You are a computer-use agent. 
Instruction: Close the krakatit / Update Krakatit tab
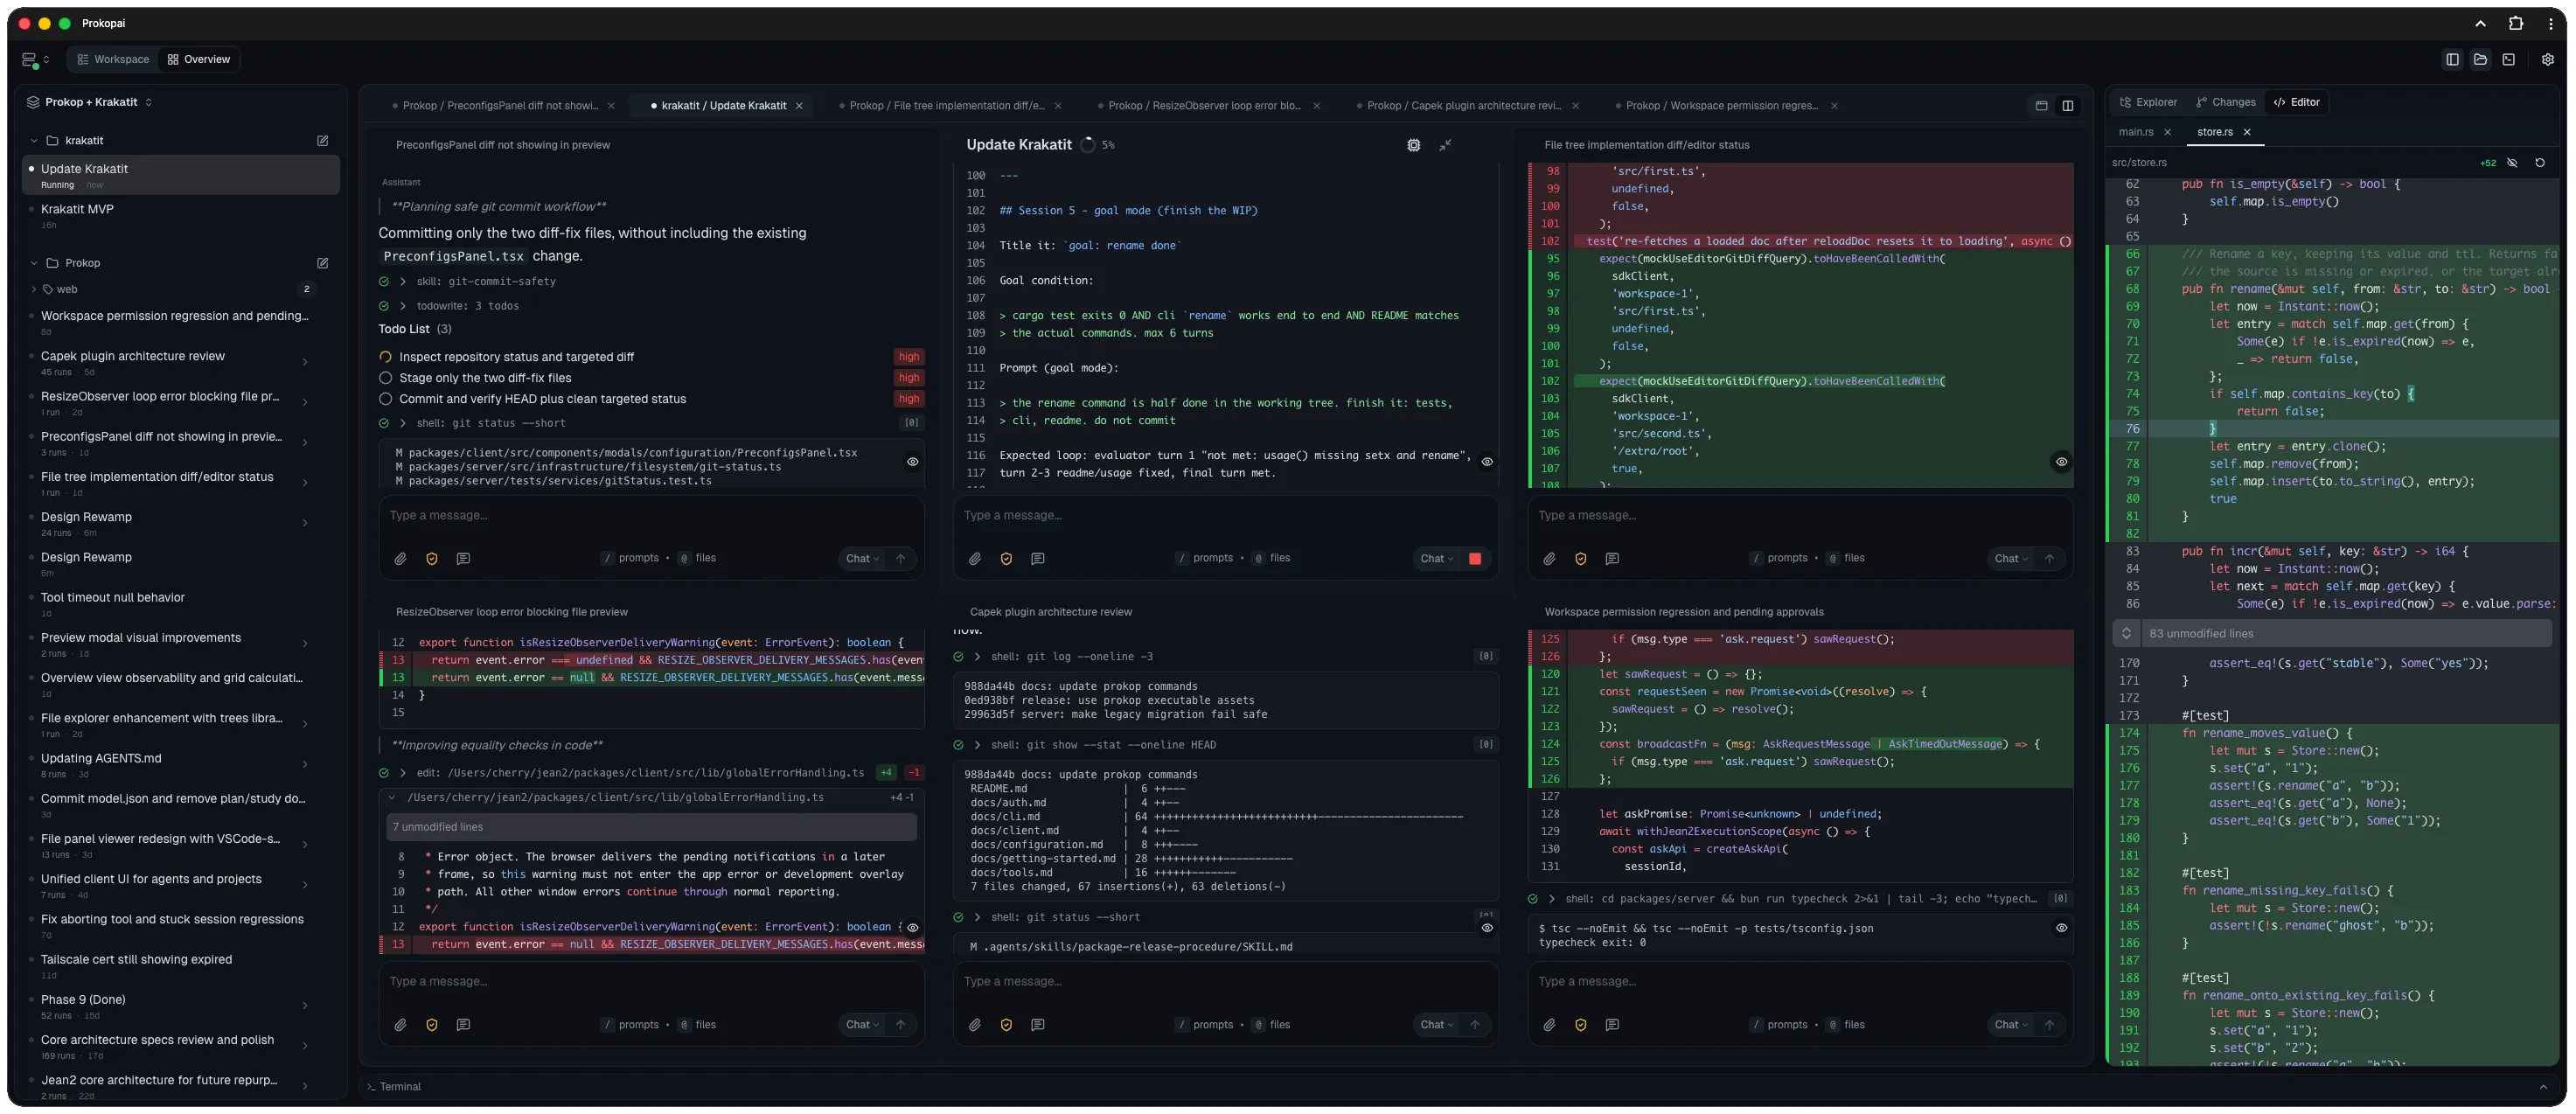pyautogui.click(x=799, y=106)
